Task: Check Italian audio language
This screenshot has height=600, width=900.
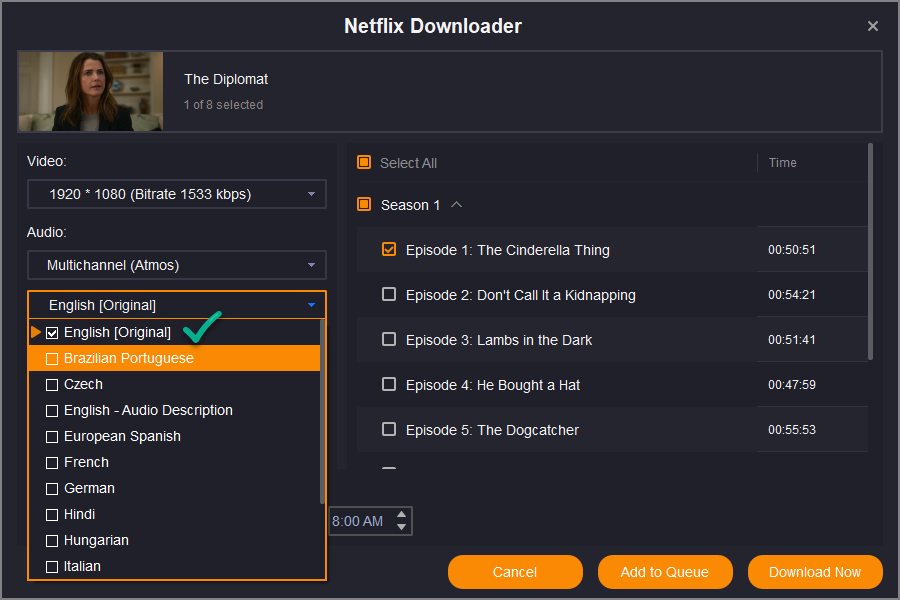Action: [52, 567]
